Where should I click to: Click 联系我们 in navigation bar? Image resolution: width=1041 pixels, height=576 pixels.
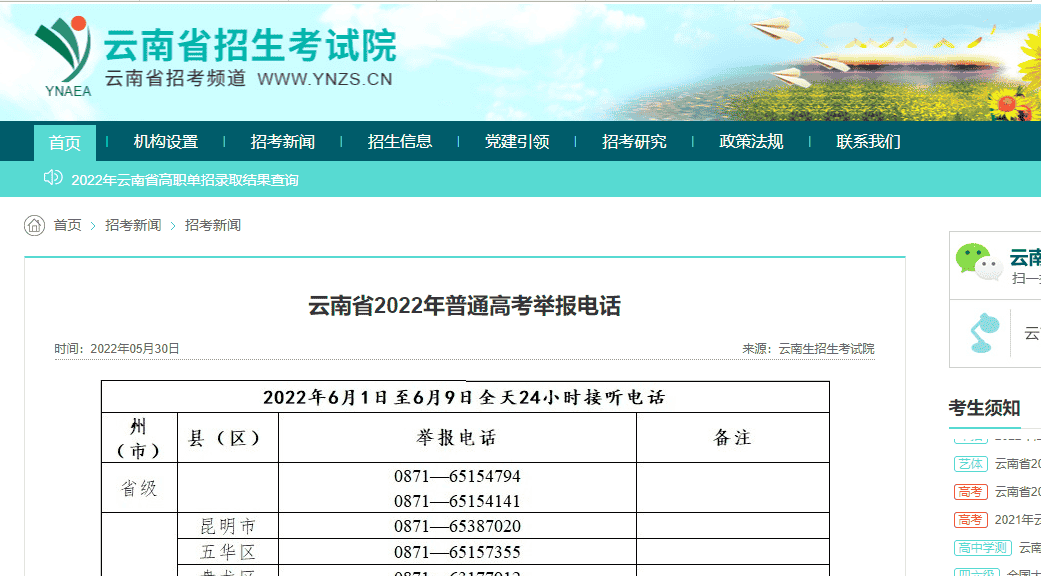coord(868,142)
